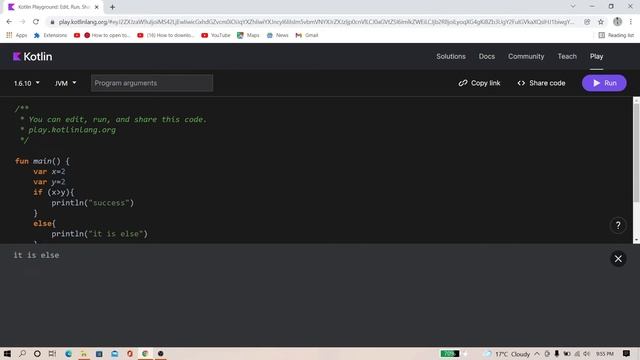Open the Maps bookmark
The width and height of the screenshot is (640, 360).
click(248, 36)
